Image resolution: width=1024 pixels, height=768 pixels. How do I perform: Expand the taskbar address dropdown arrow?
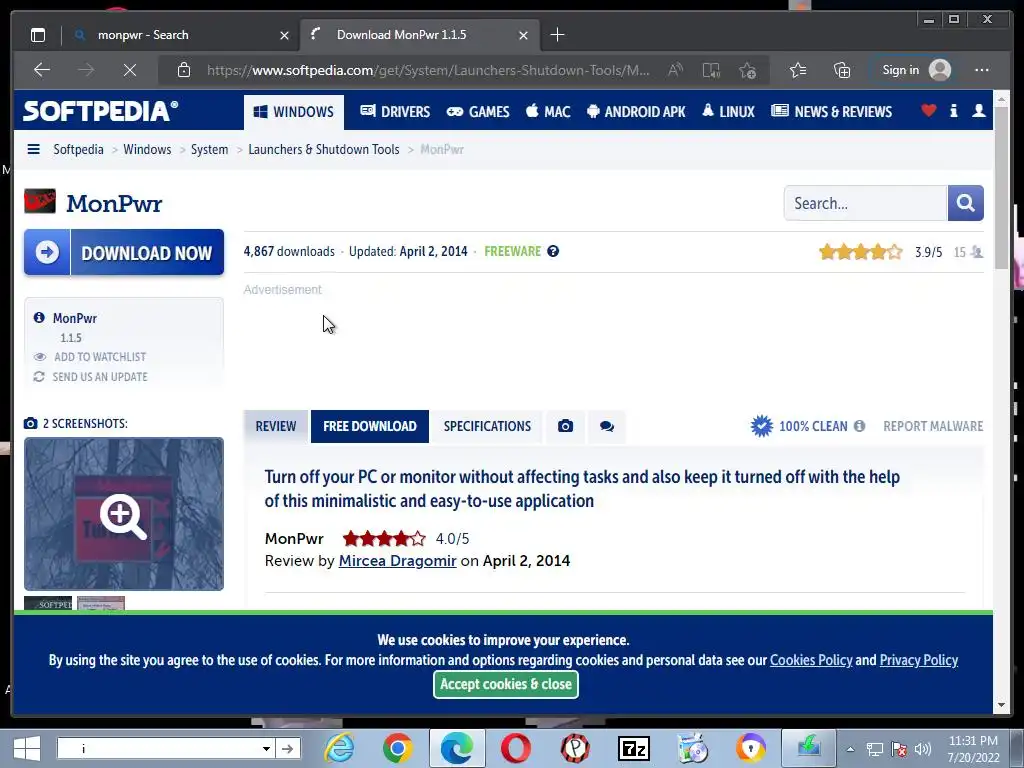266,748
